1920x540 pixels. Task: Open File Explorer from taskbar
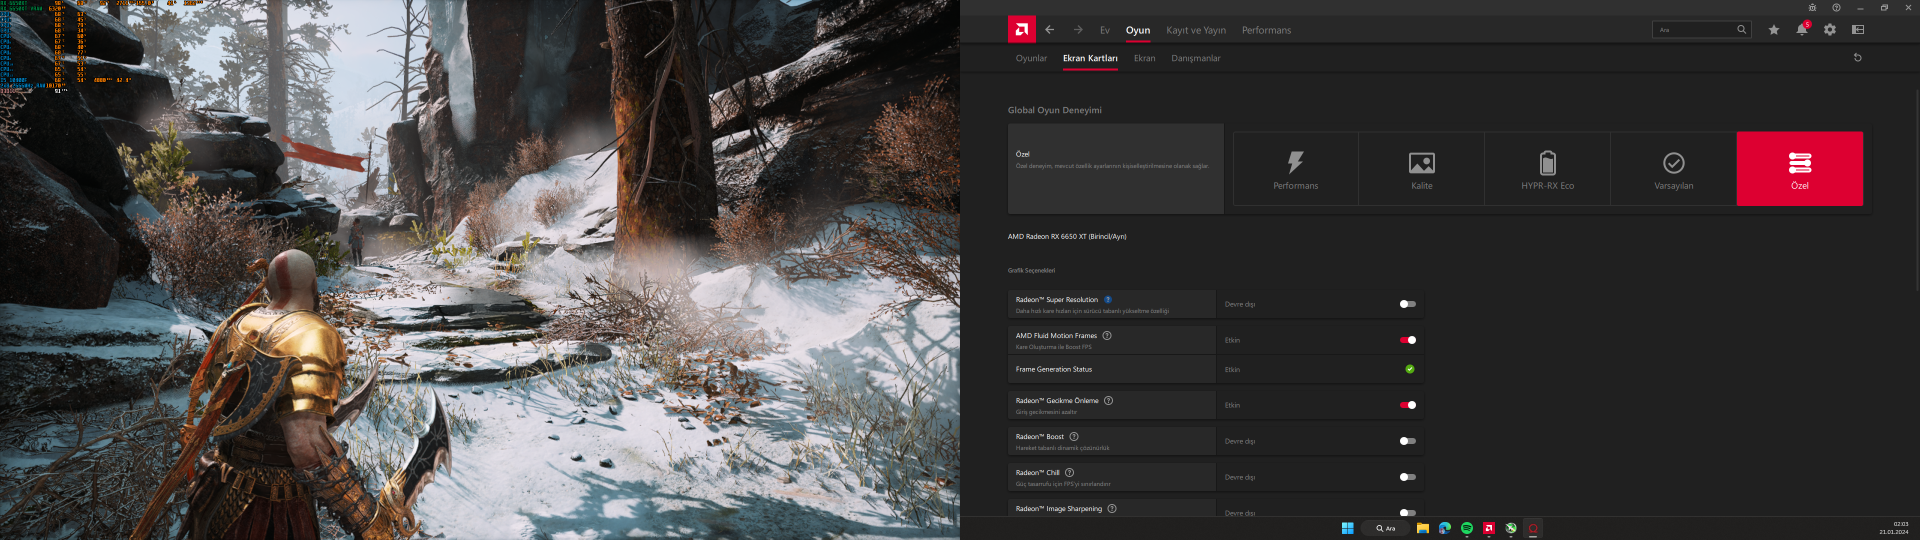[x=1422, y=528]
